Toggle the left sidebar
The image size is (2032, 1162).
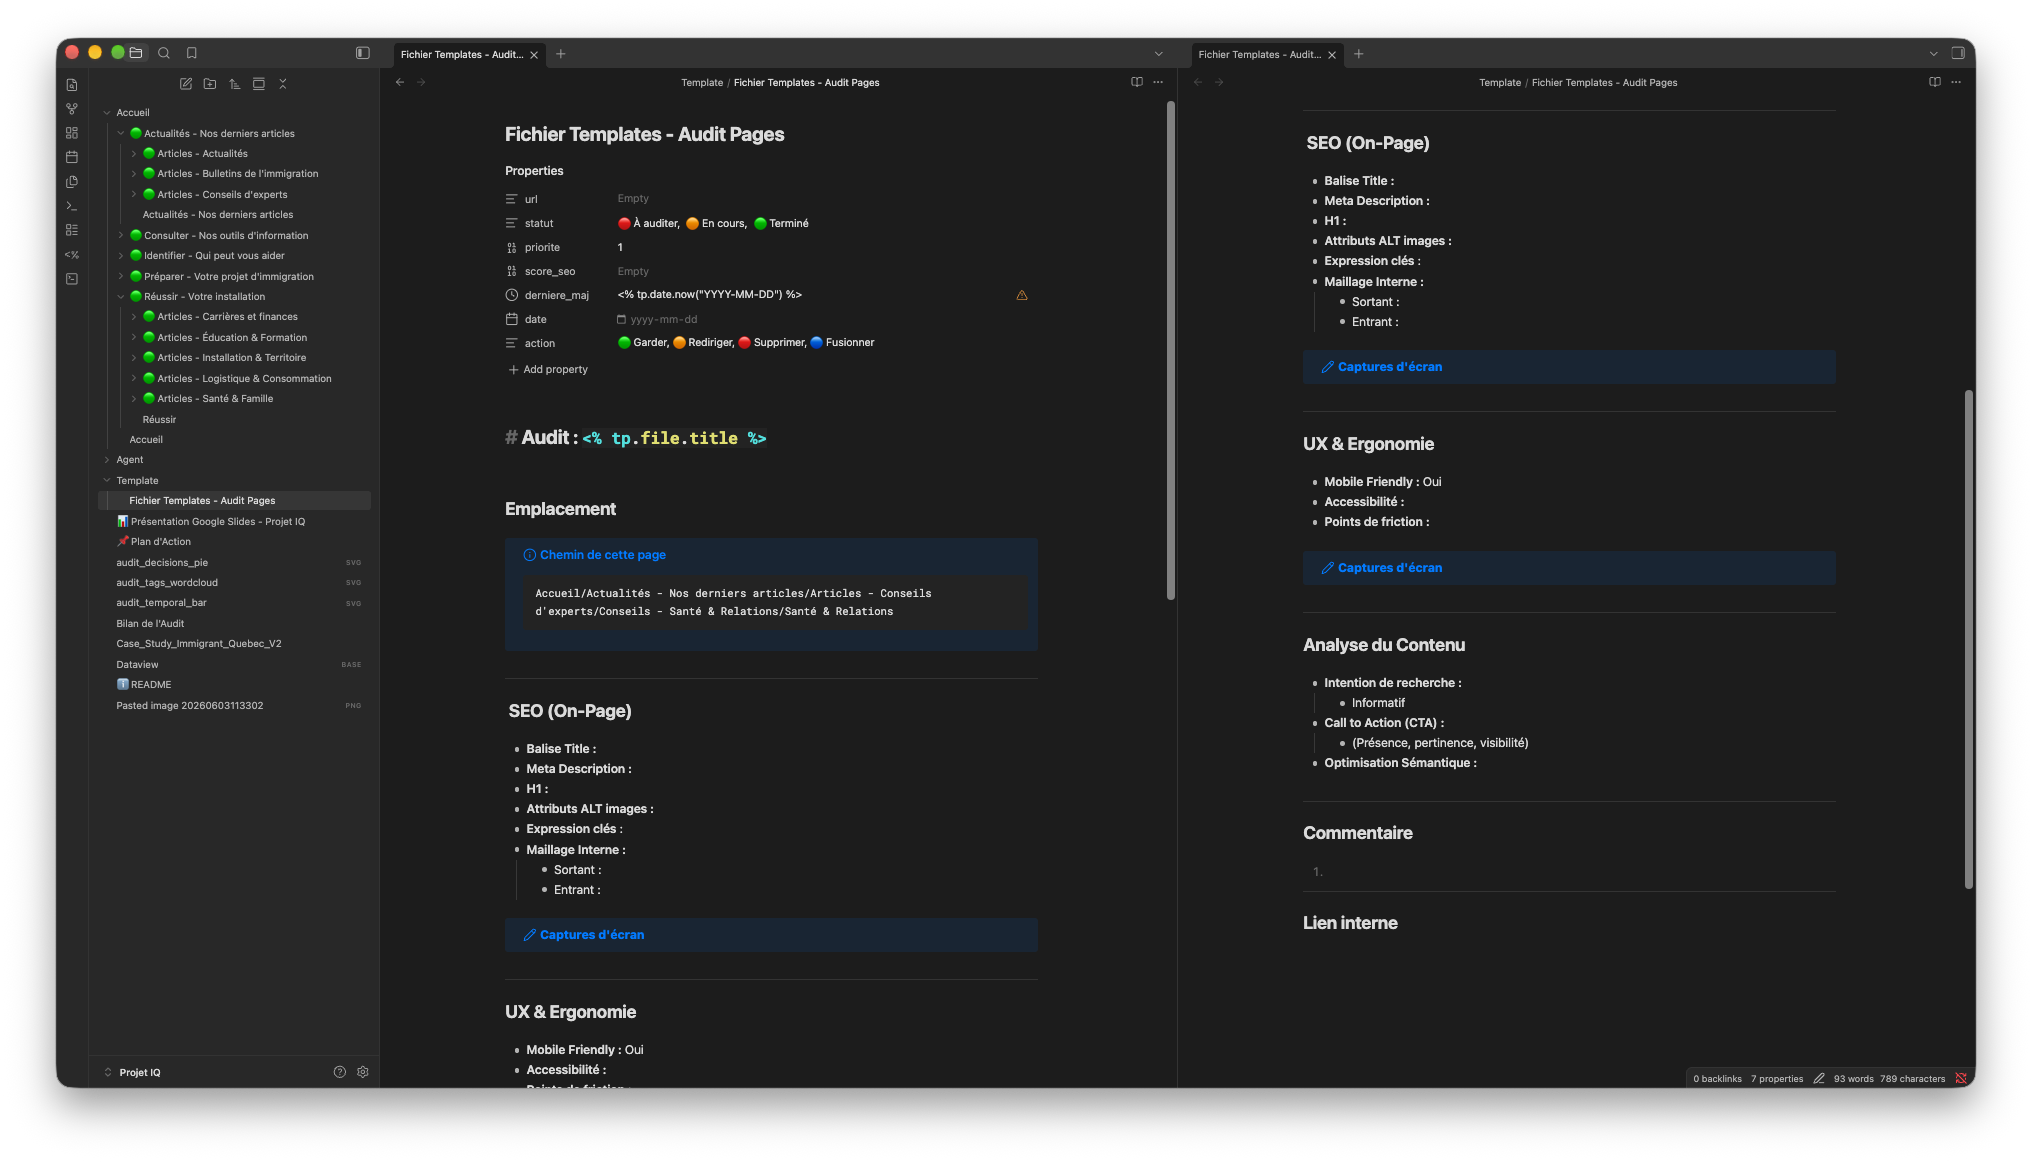(x=363, y=53)
